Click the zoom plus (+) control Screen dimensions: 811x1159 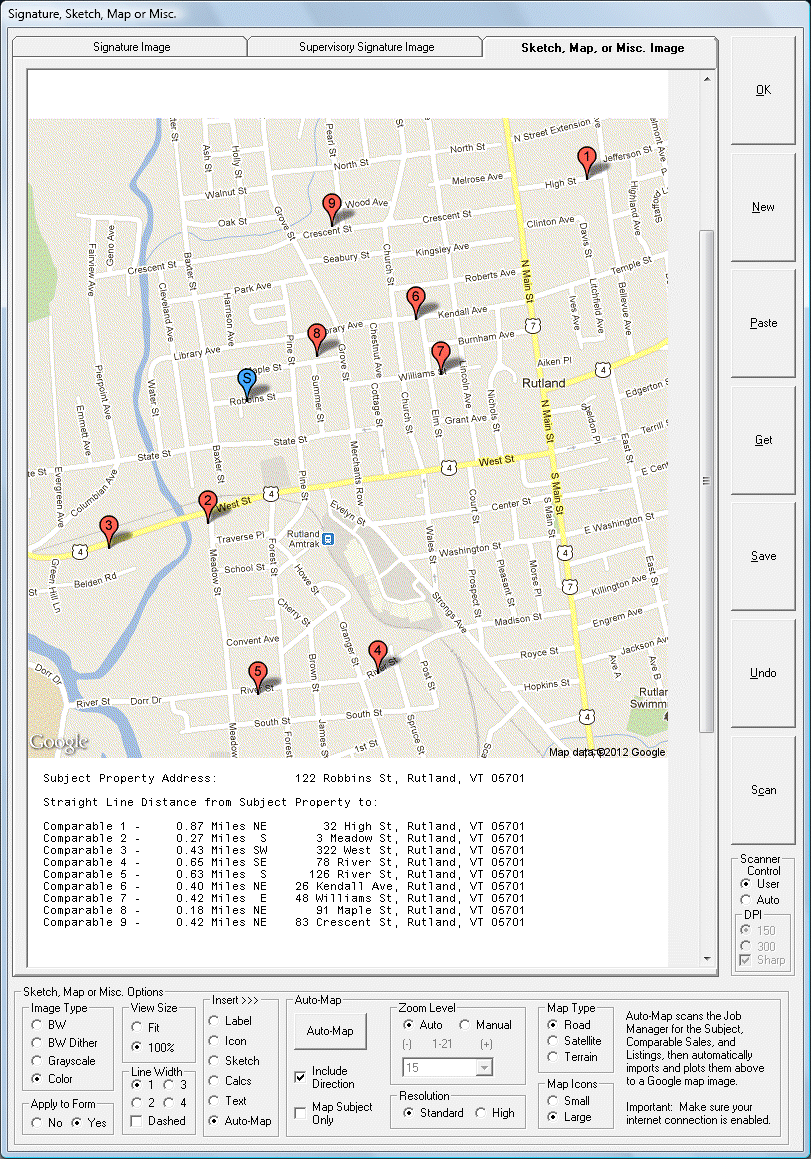[486, 1044]
